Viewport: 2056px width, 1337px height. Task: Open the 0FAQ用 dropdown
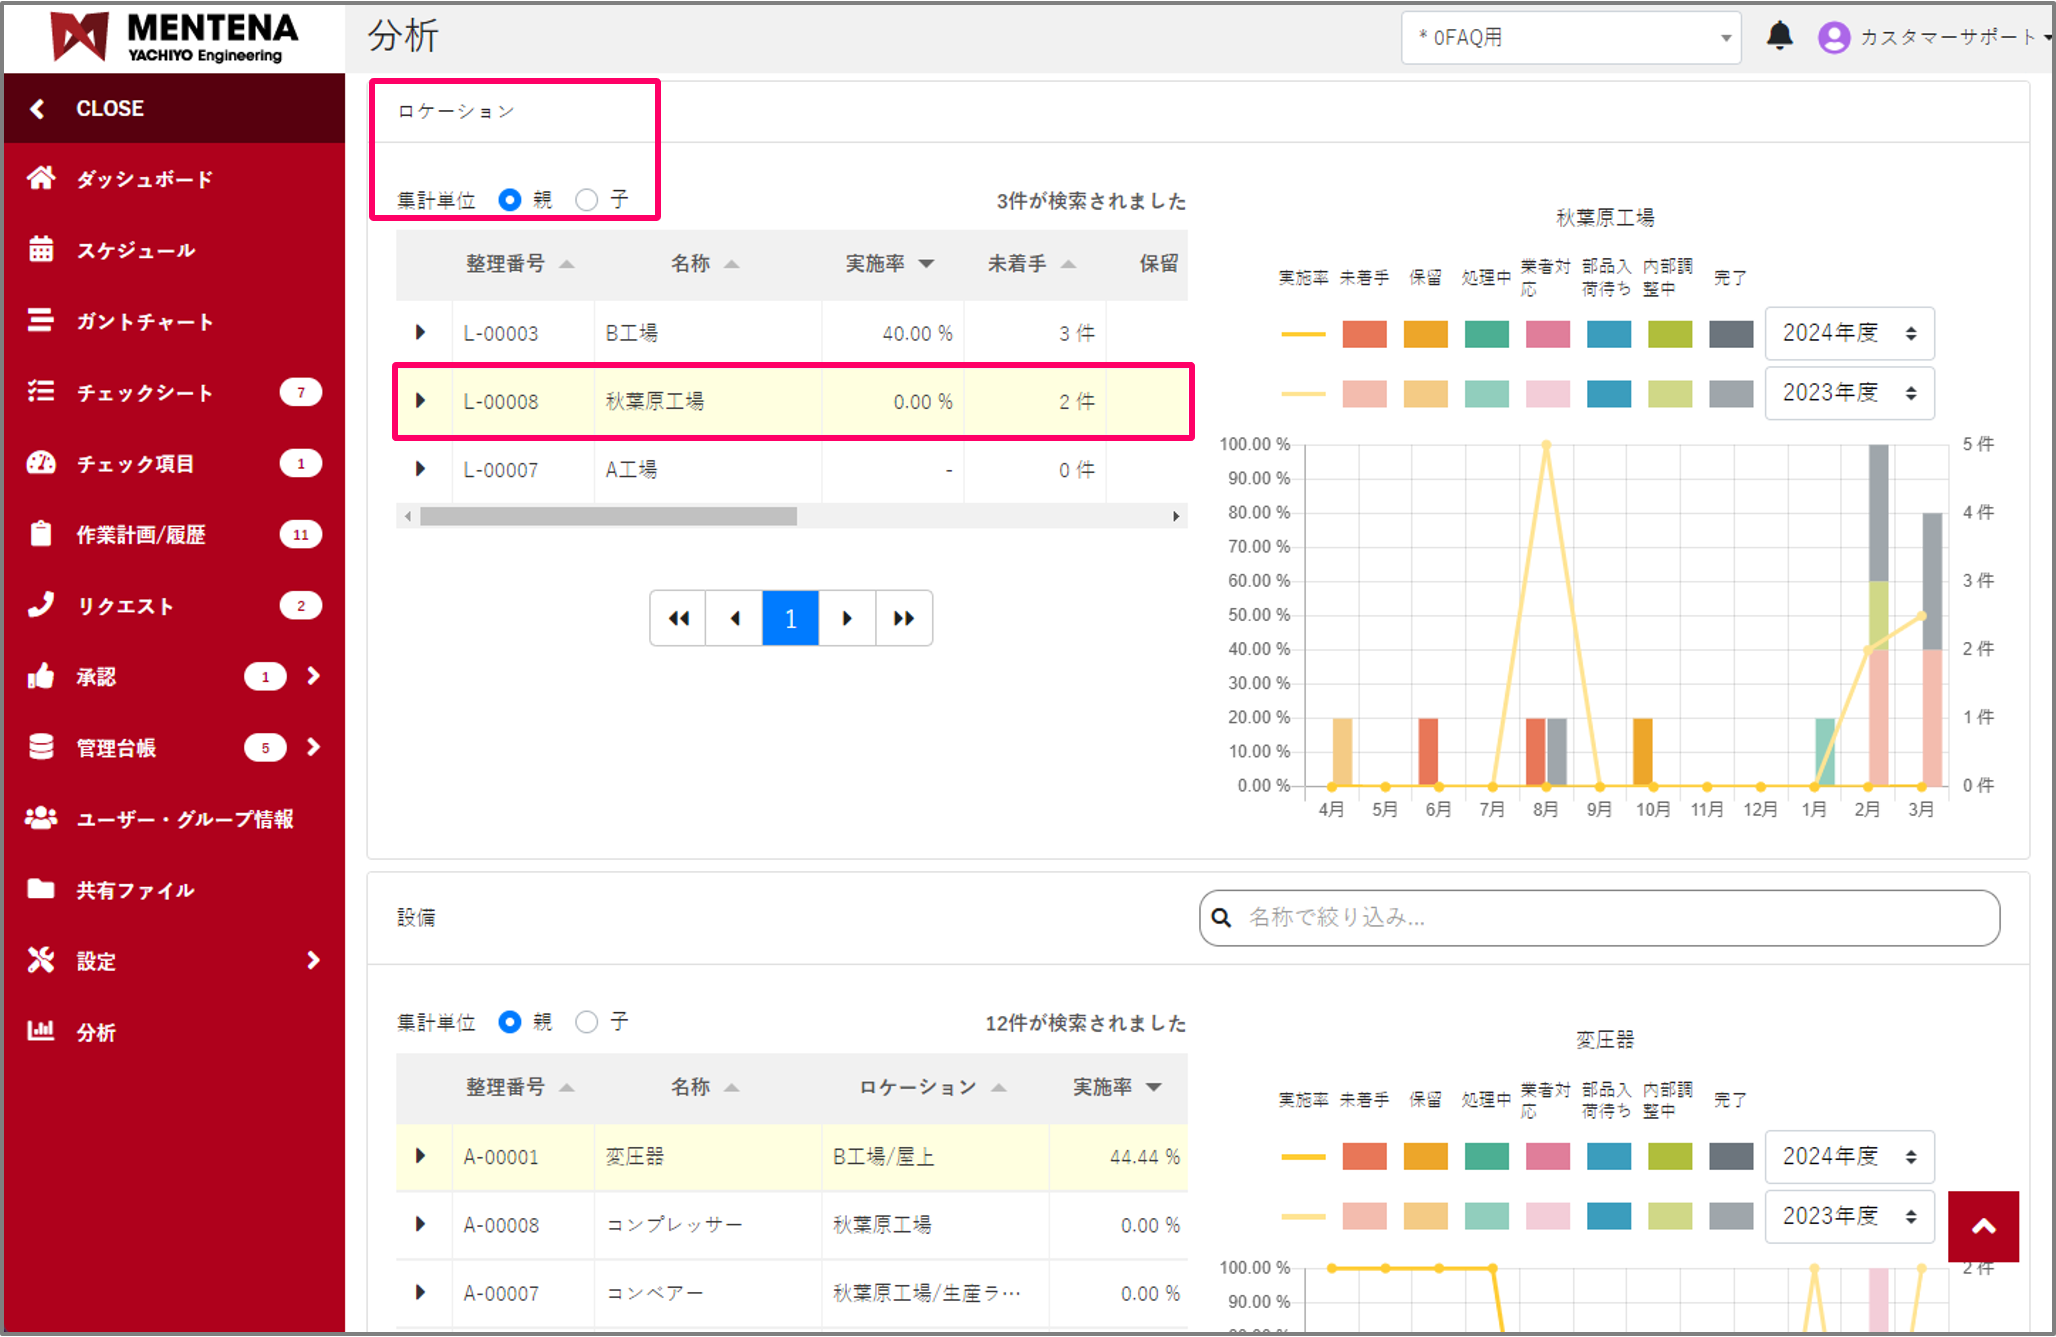click(1570, 38)
